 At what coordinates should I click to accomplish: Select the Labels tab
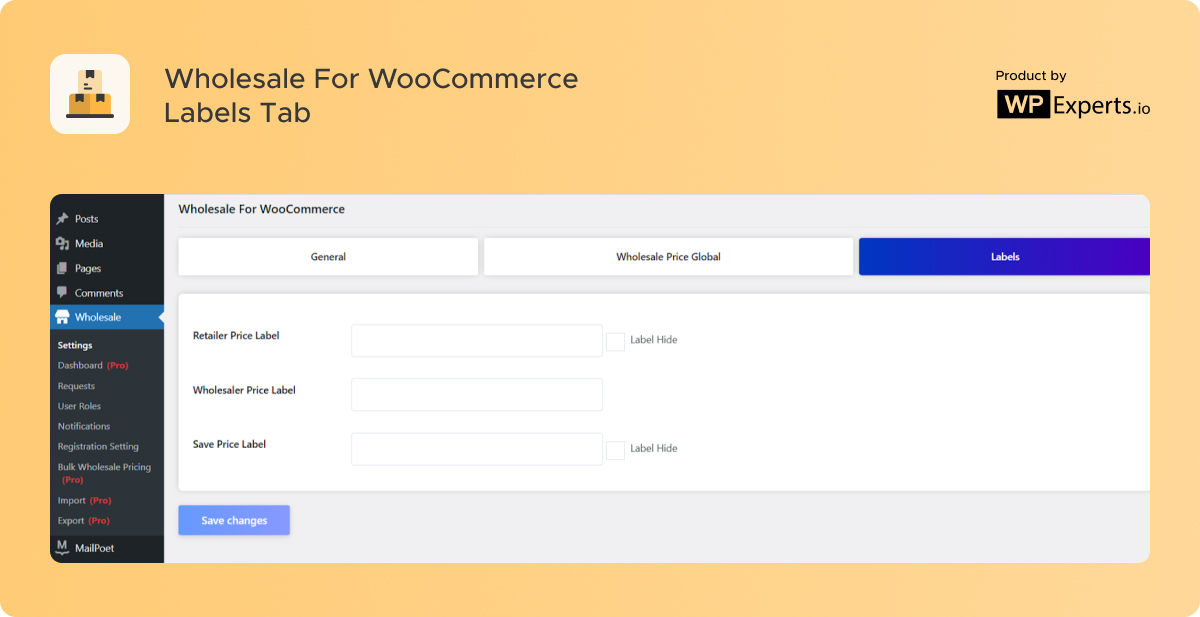pyautogui.click(x=1004, y=257)
